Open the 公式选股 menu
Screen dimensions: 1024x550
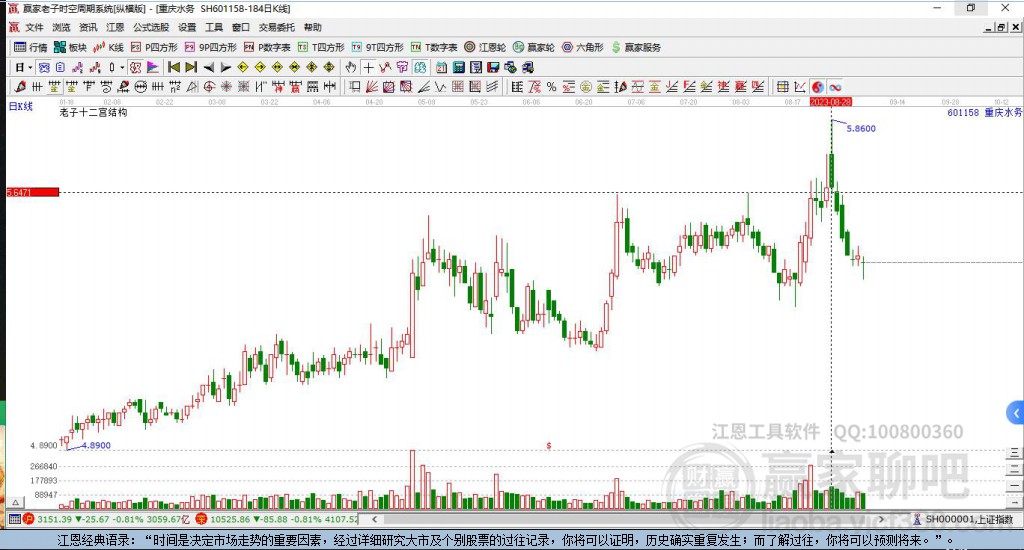pos(151,27)
